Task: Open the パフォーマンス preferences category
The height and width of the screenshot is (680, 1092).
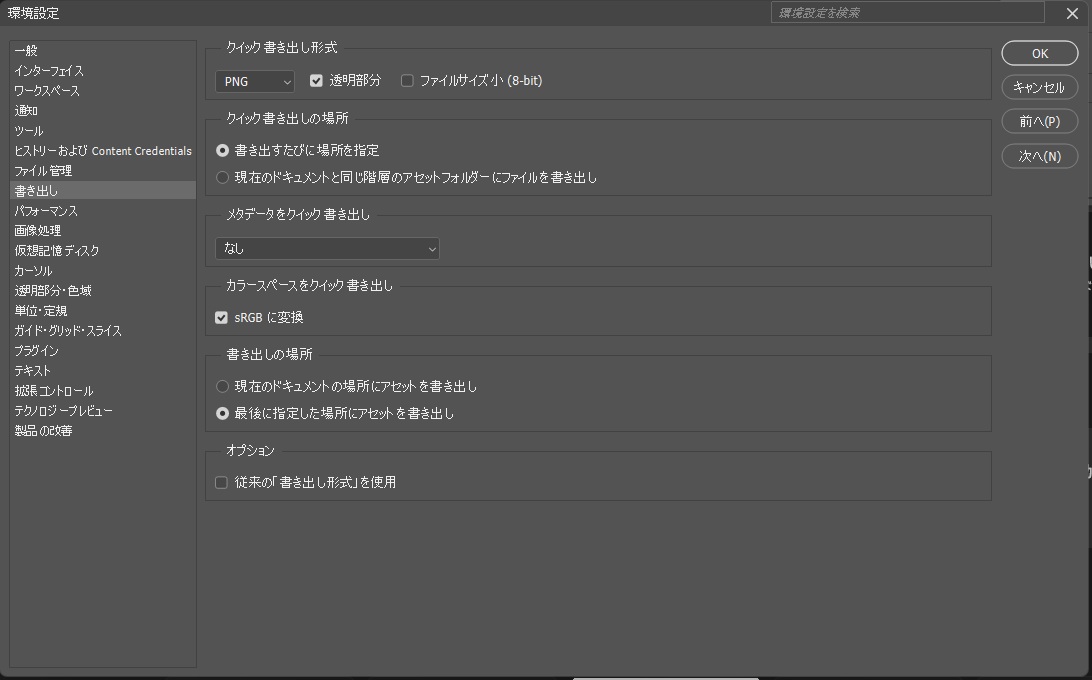Action: click(103, 211)
